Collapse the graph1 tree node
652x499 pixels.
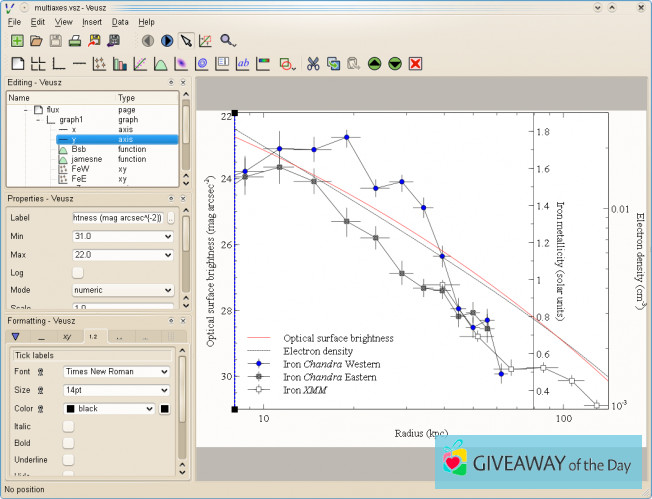pos(38,120)
